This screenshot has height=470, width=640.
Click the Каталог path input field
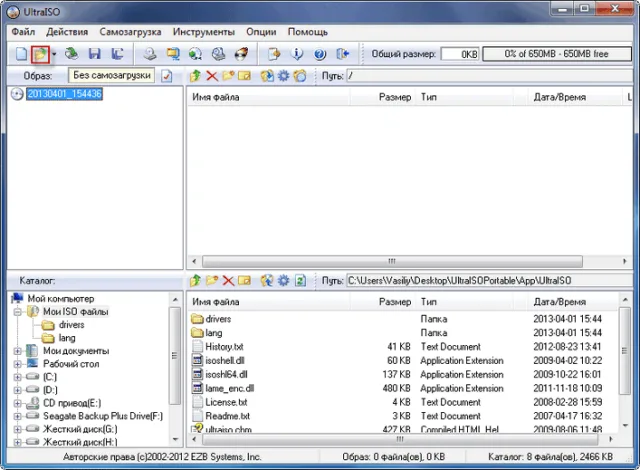pyautogui.click(x=489, y=281)
